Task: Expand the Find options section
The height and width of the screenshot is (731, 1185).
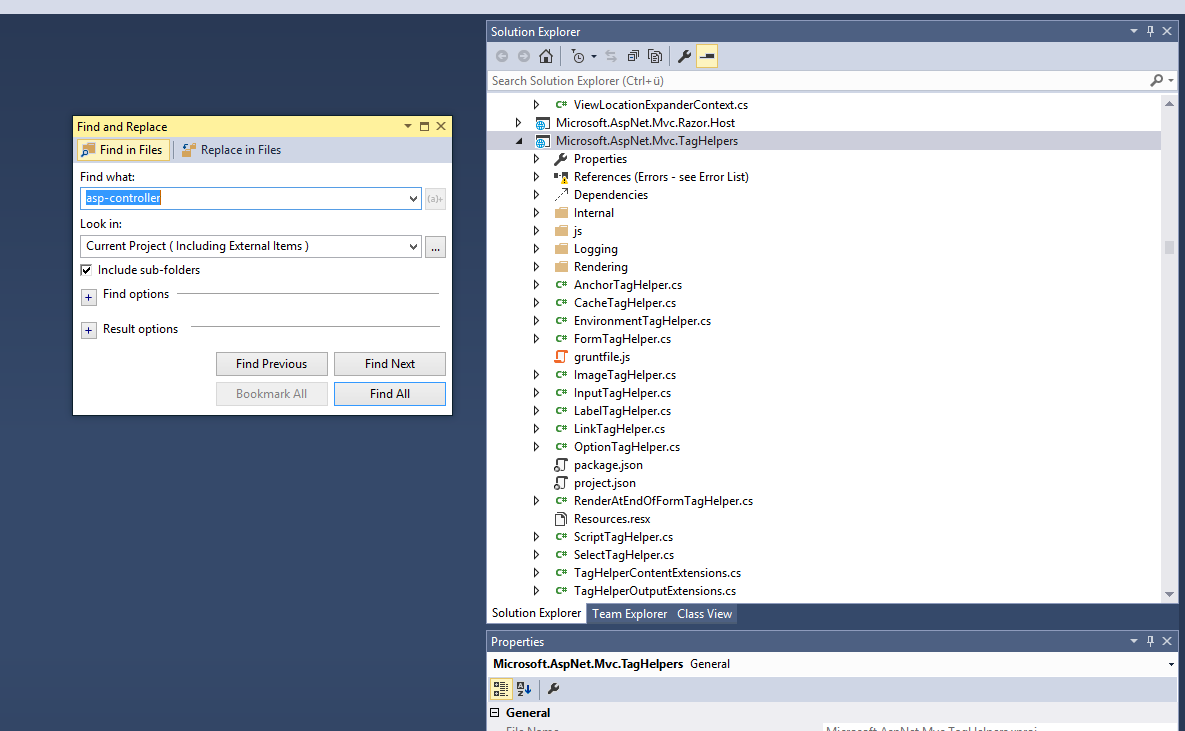Action: click(x=88, y=297)
